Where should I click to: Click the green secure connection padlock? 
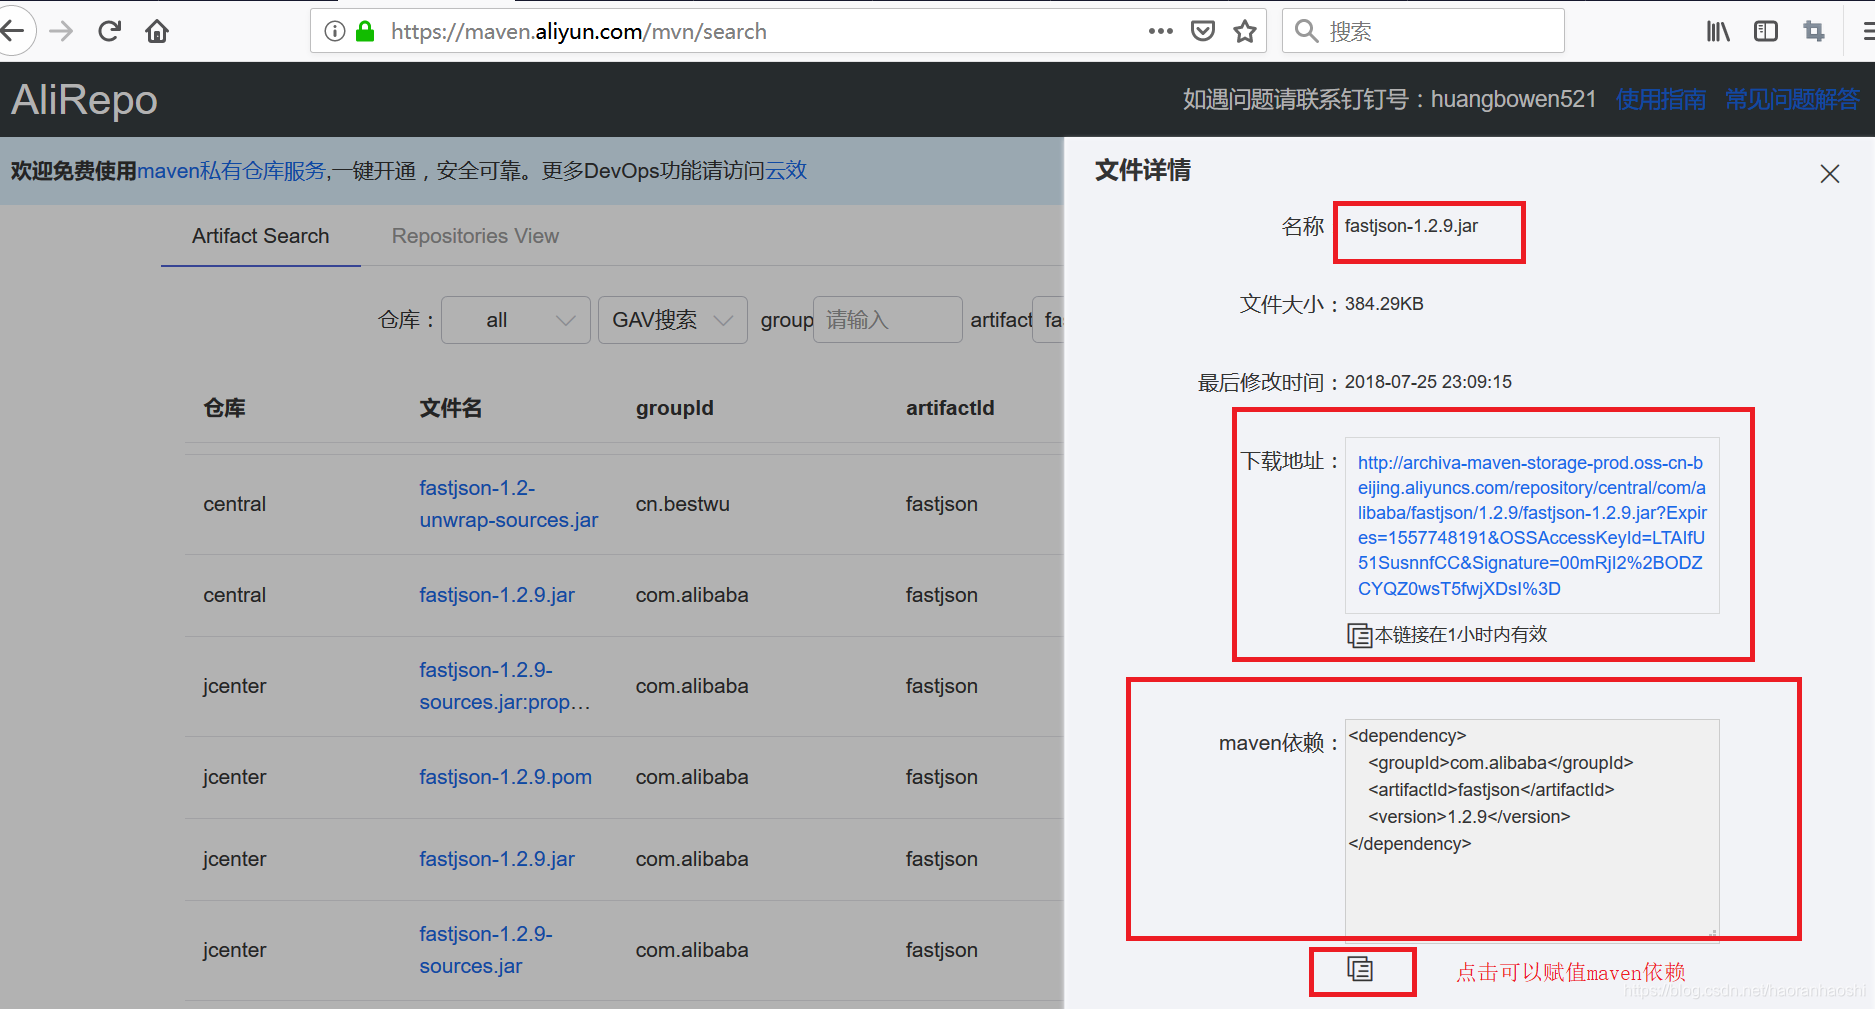[x=365, y=31]
